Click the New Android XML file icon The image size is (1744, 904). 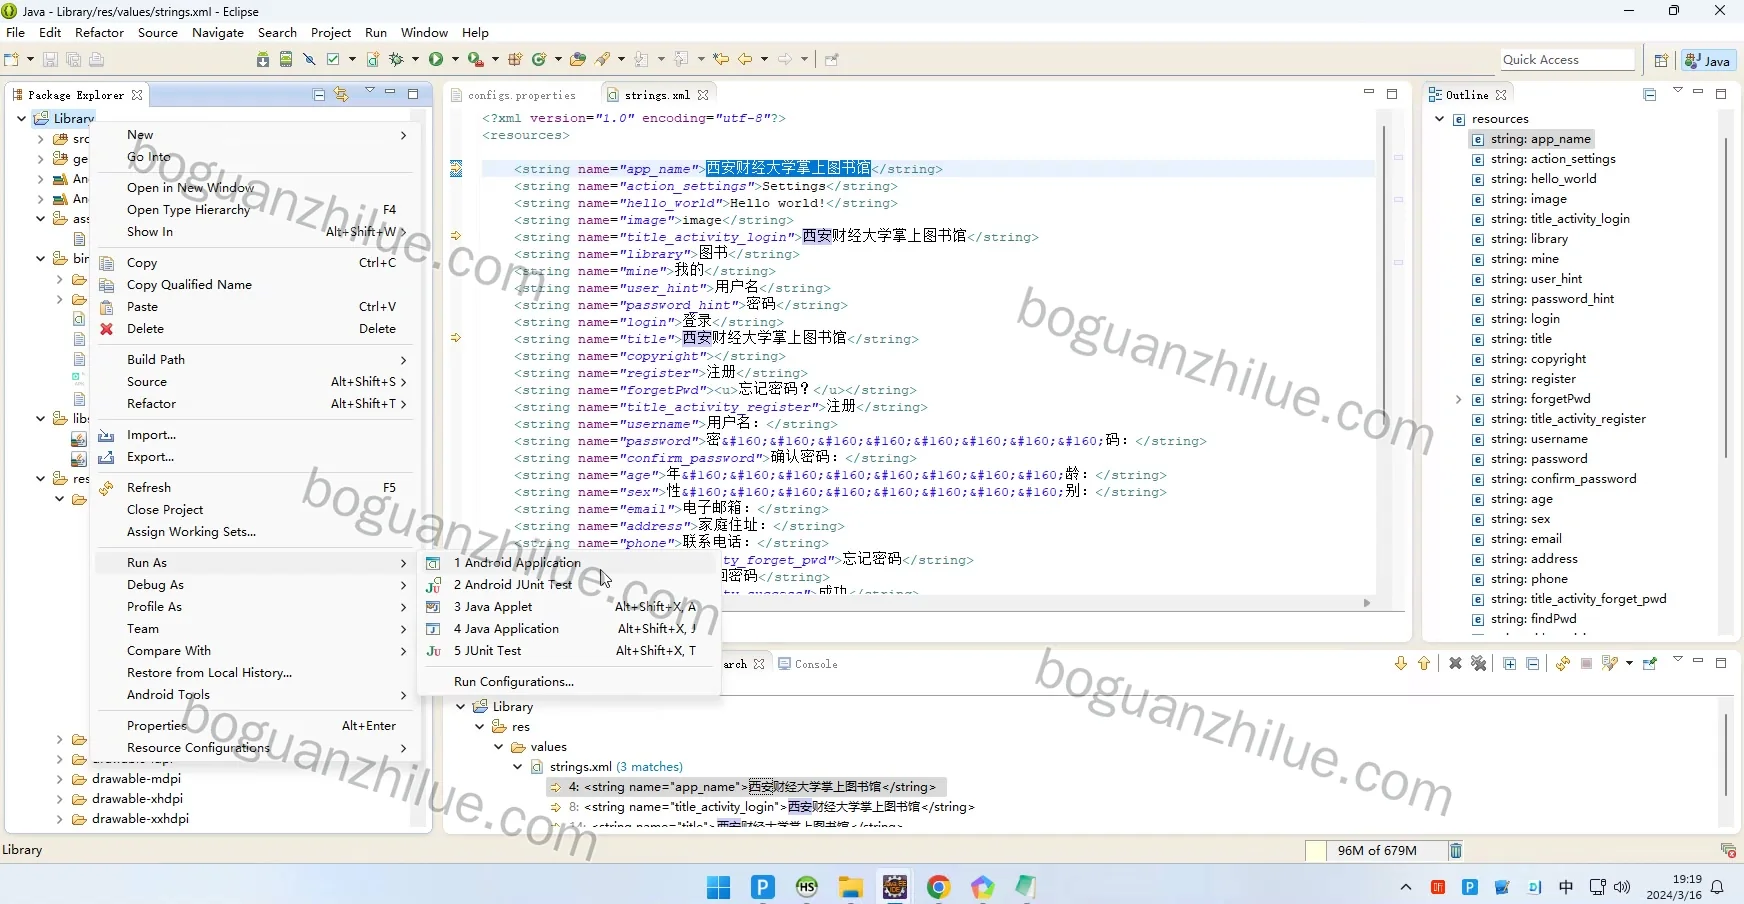point(372,60)
